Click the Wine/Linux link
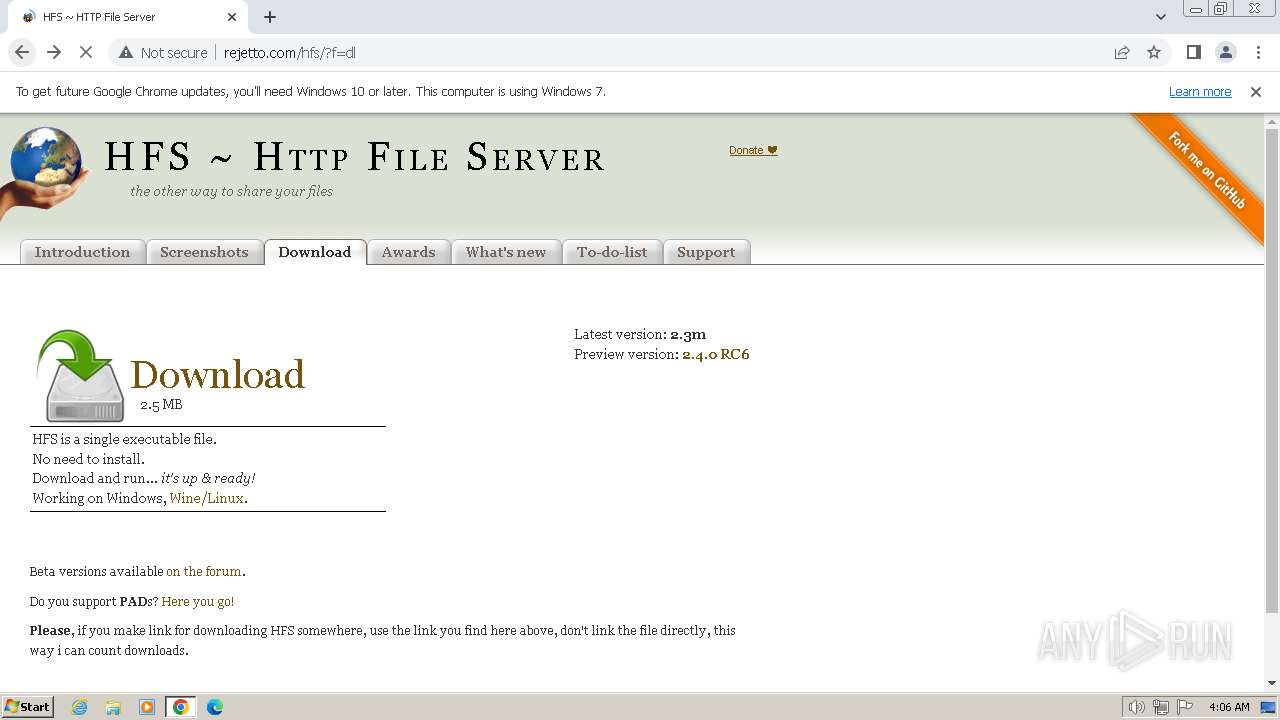Image resolution: width=1280 pixels, height=720 pixels. 207,498
